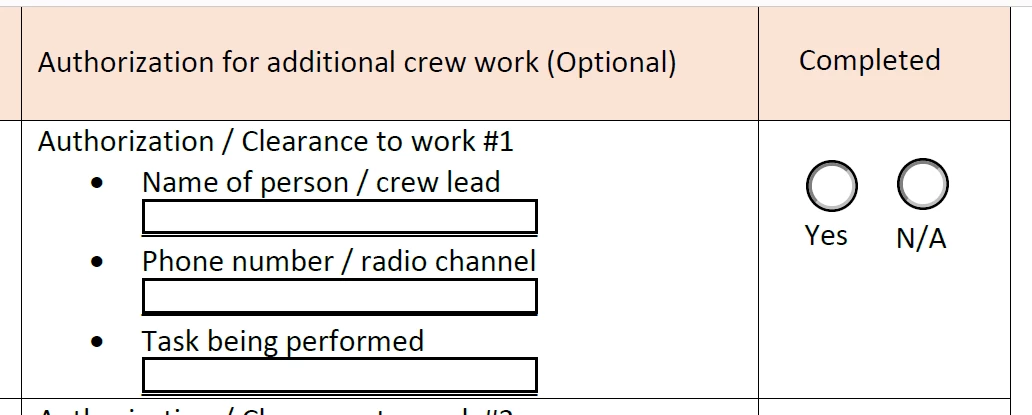Click the #1 in the clearance heading
The image size is (1032, 415).
(498, 141)
